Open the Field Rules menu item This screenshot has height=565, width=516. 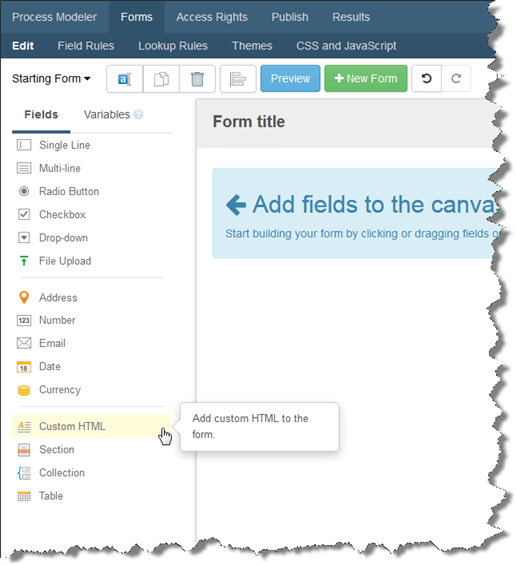[86, 46]
